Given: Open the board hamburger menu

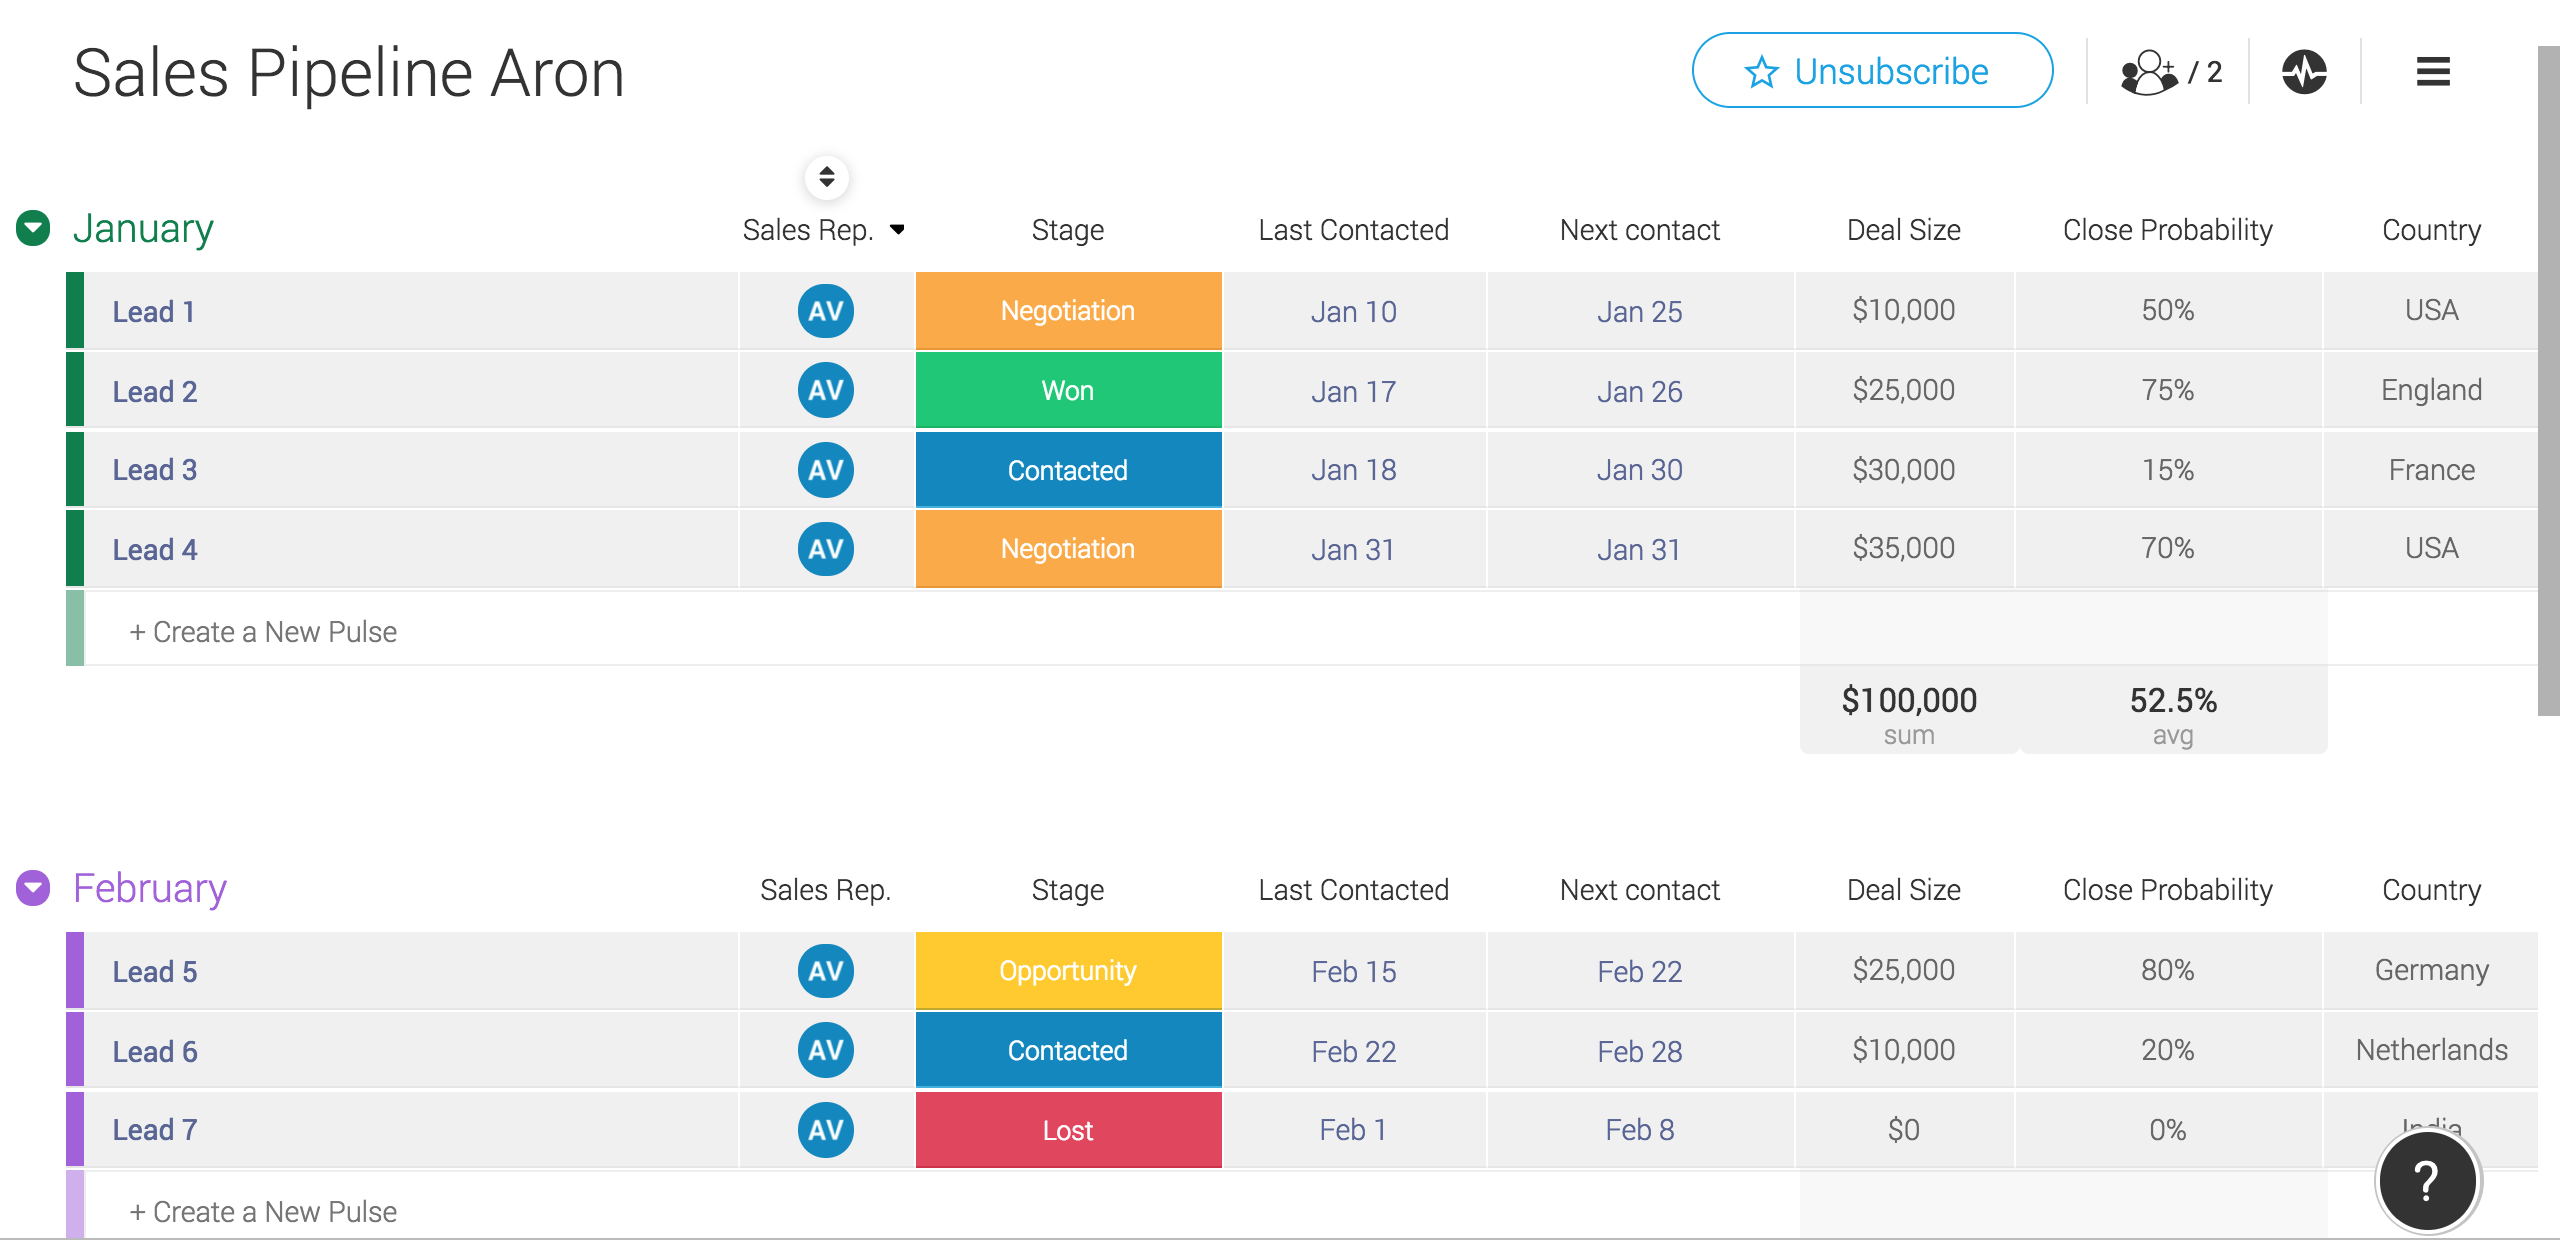Looking at the screenshot, I should coord(2432,71).
